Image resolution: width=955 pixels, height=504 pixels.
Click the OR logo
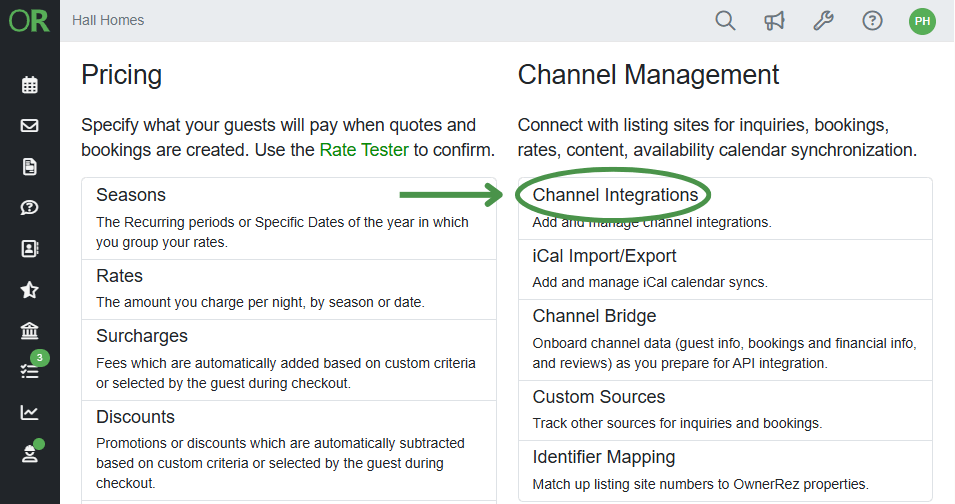(29, 21)
